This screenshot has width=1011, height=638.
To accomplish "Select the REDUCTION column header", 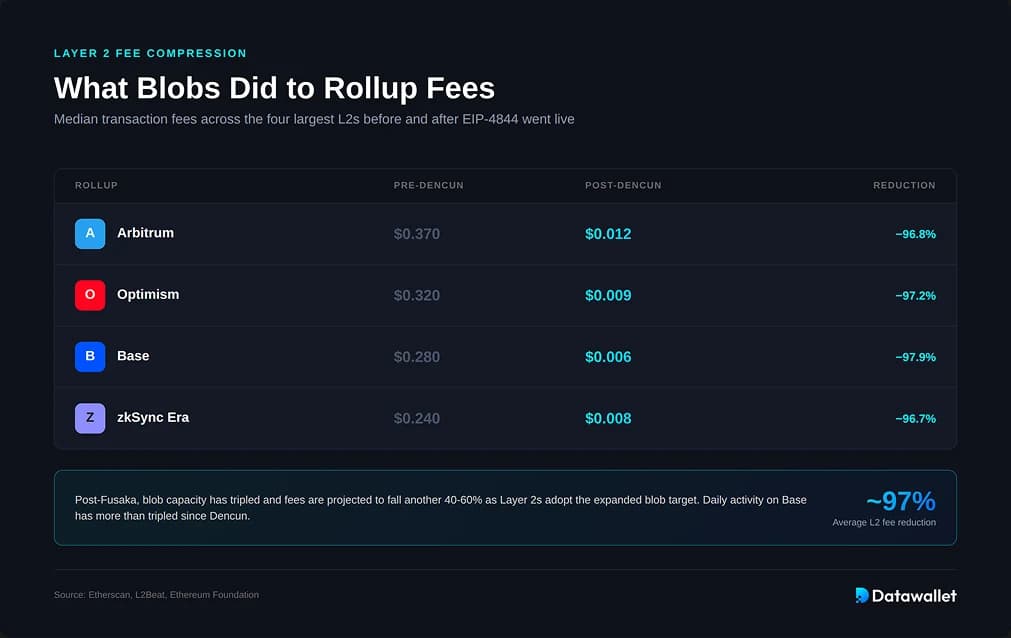I will (x=904, y=185).
